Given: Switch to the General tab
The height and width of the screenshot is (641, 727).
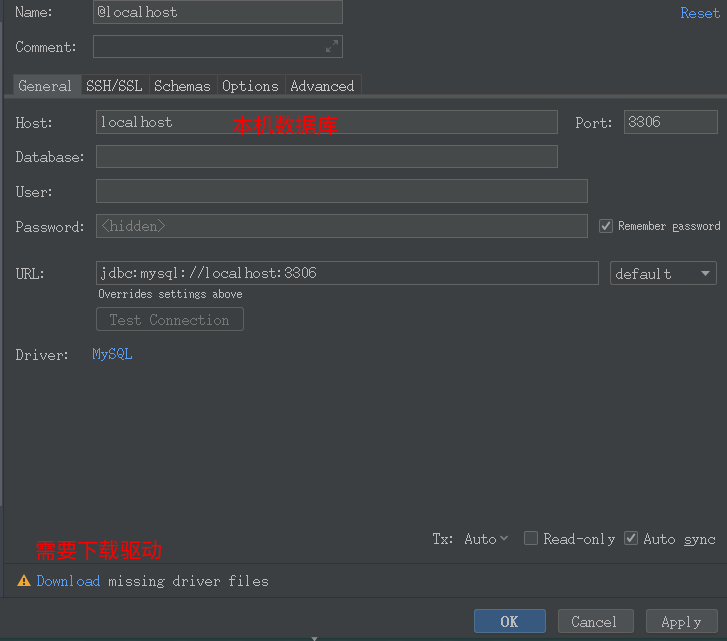Looking at the screenshot, I should coord(45,86).
